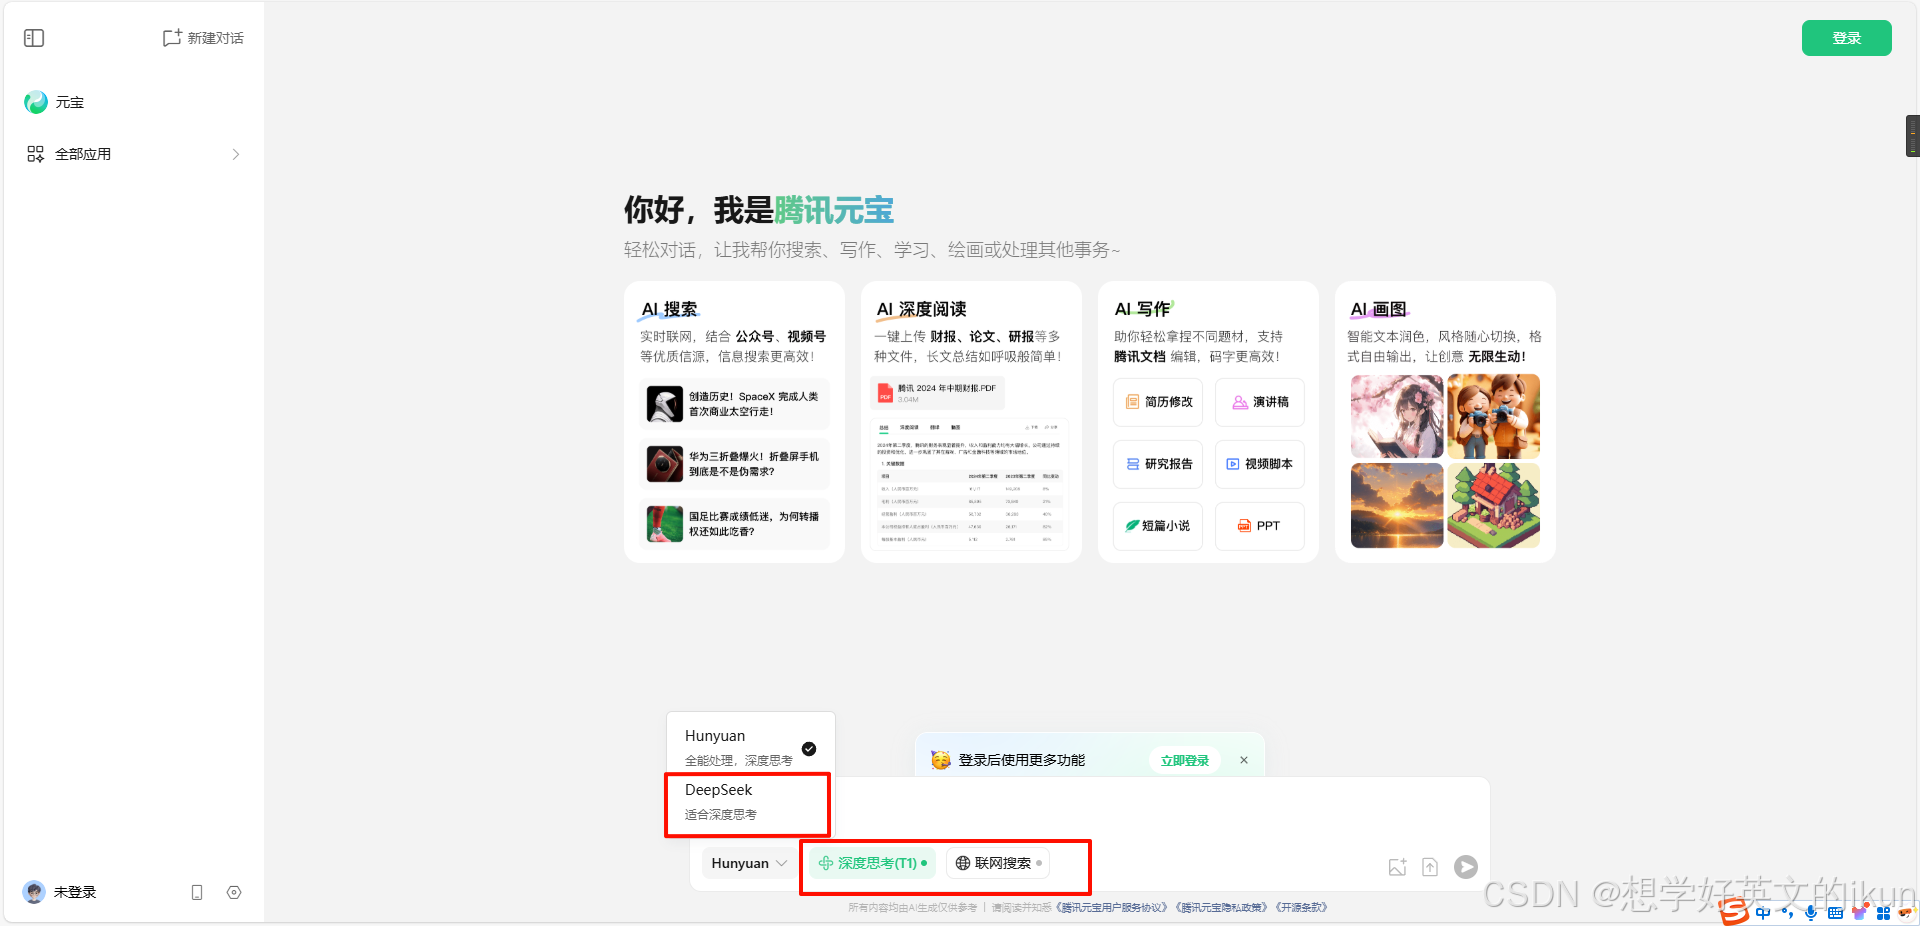Screen dimensions: 1920x926
Task: Open the AI 搜索 card title
Action: point(670,309)
